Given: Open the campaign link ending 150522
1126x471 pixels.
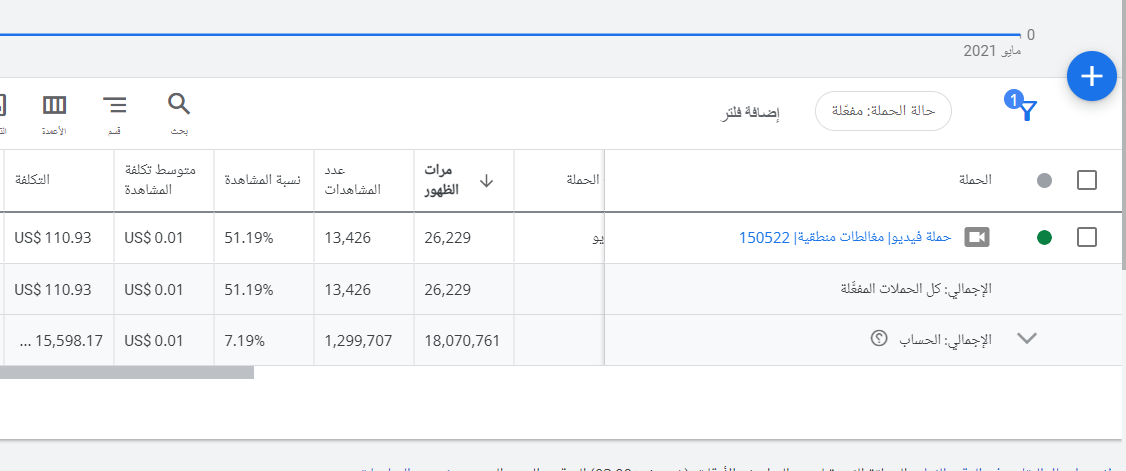Looking at the screenshot, I should click(x=844, y=237).
